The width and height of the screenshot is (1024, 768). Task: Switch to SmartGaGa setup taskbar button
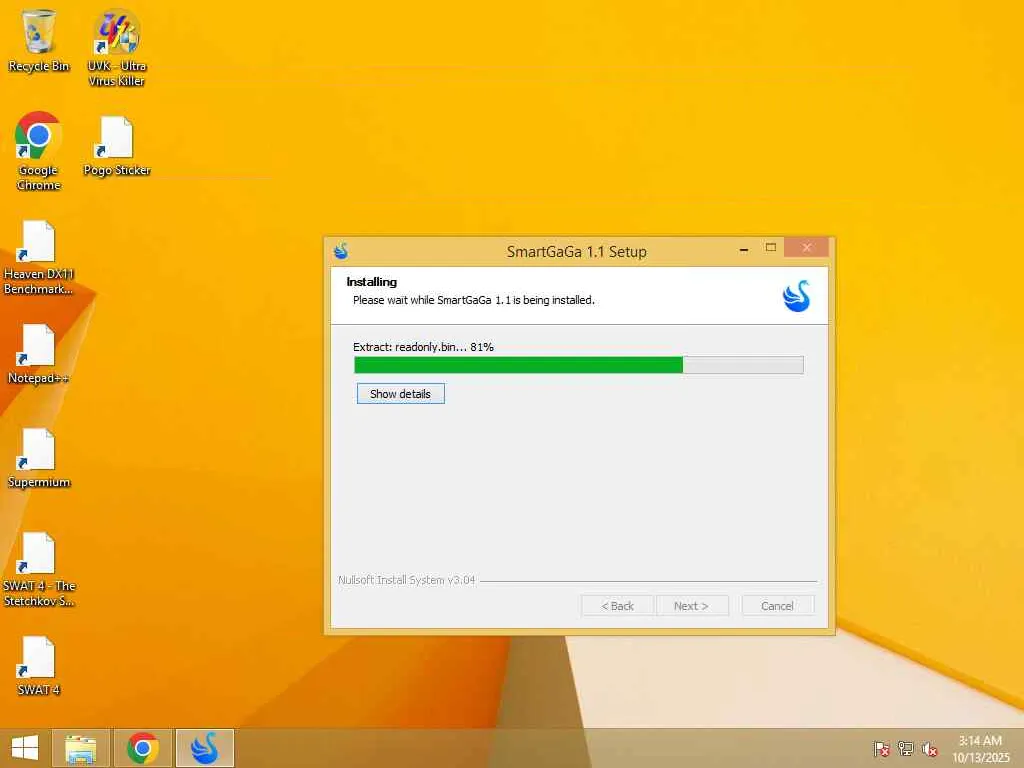205,748
